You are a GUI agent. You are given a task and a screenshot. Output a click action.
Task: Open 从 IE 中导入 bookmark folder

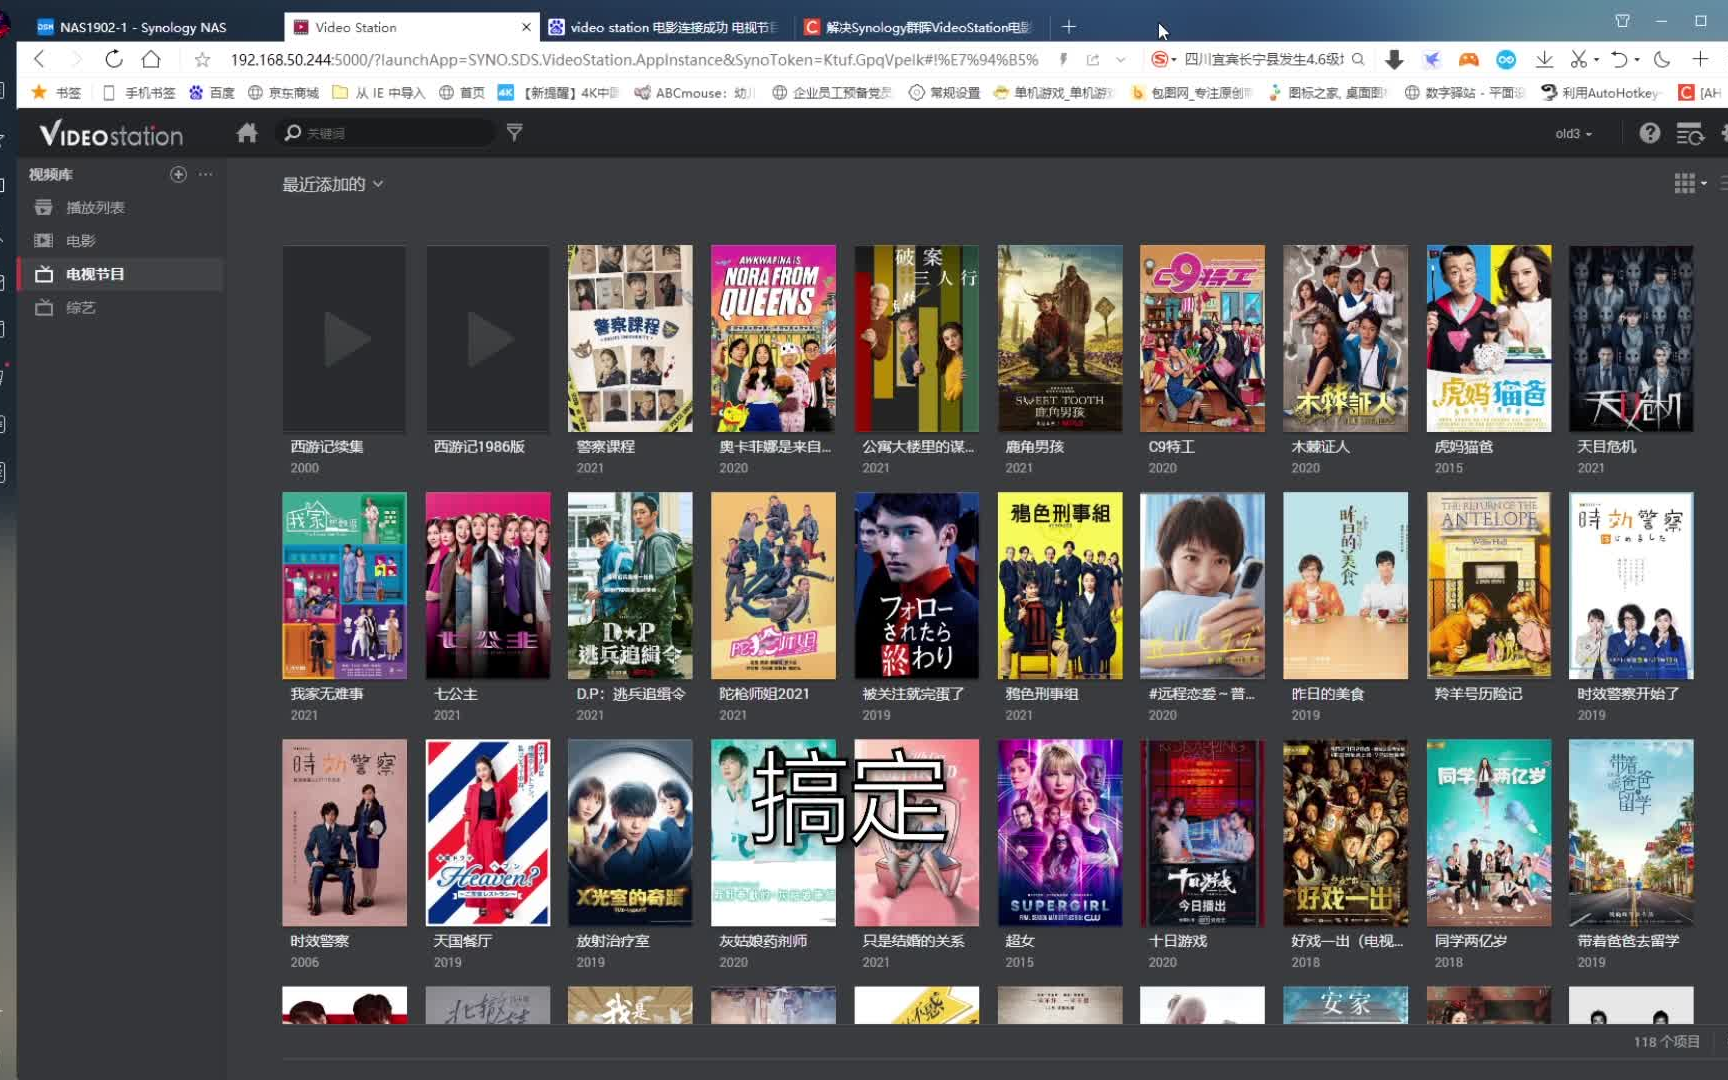point(379,93)
